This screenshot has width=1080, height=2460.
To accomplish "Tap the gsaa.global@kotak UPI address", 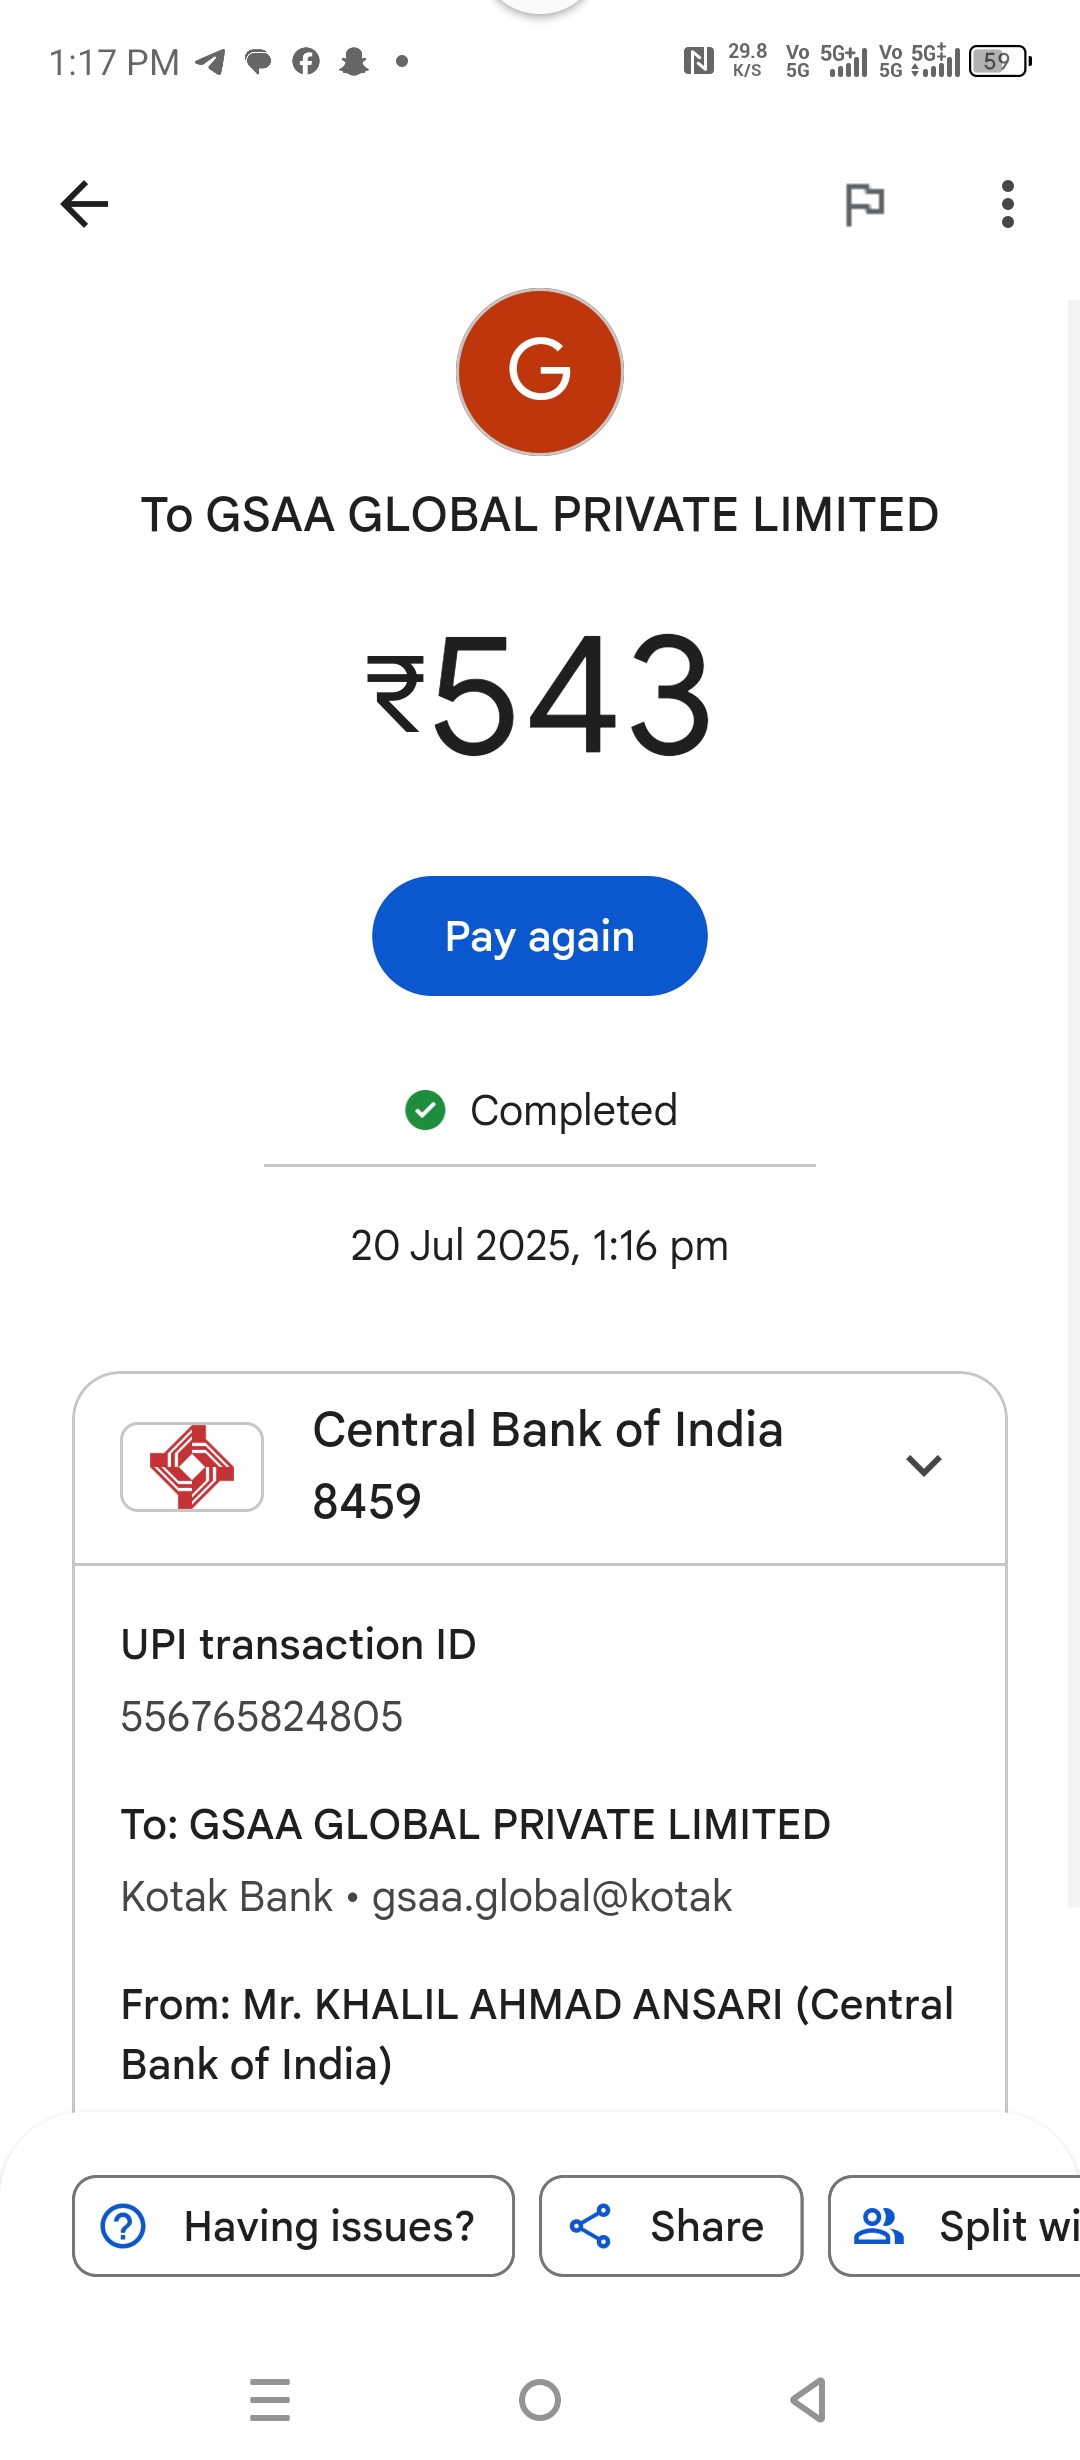I will [x=552, y=1896].
